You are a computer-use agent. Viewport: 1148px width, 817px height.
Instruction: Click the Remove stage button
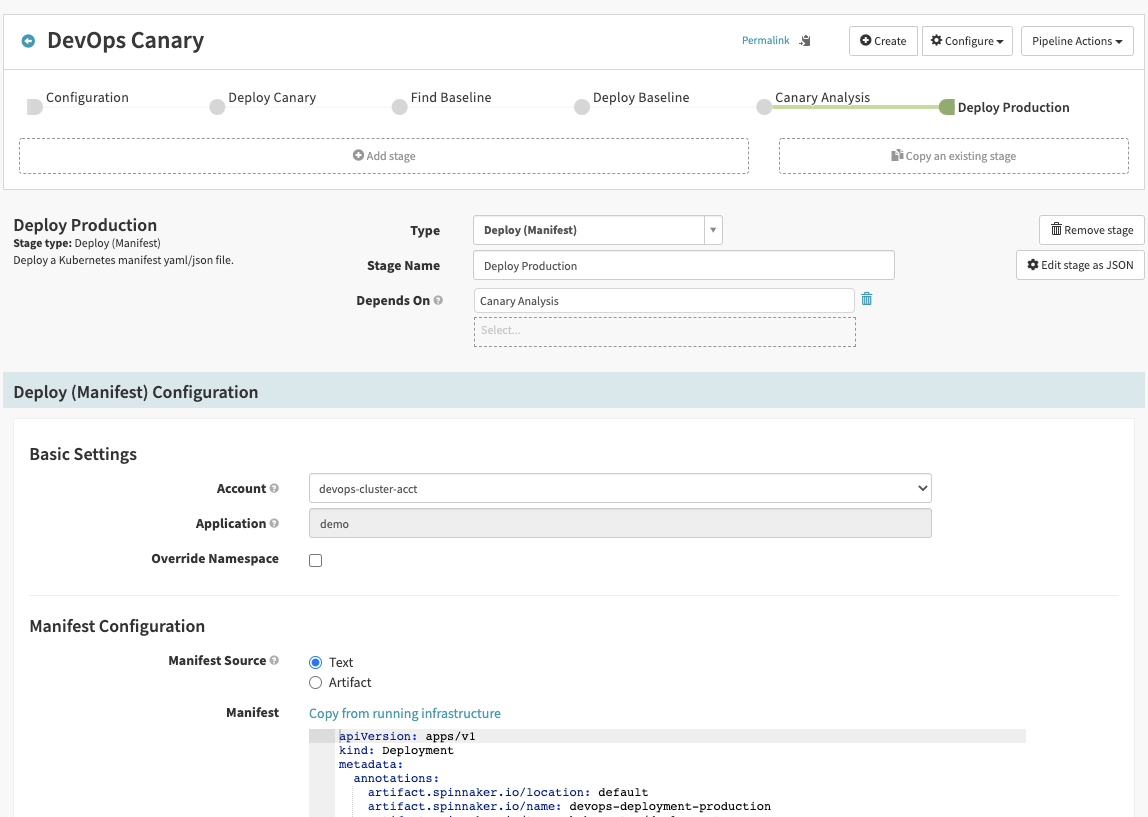click(x=1091, y=230)
